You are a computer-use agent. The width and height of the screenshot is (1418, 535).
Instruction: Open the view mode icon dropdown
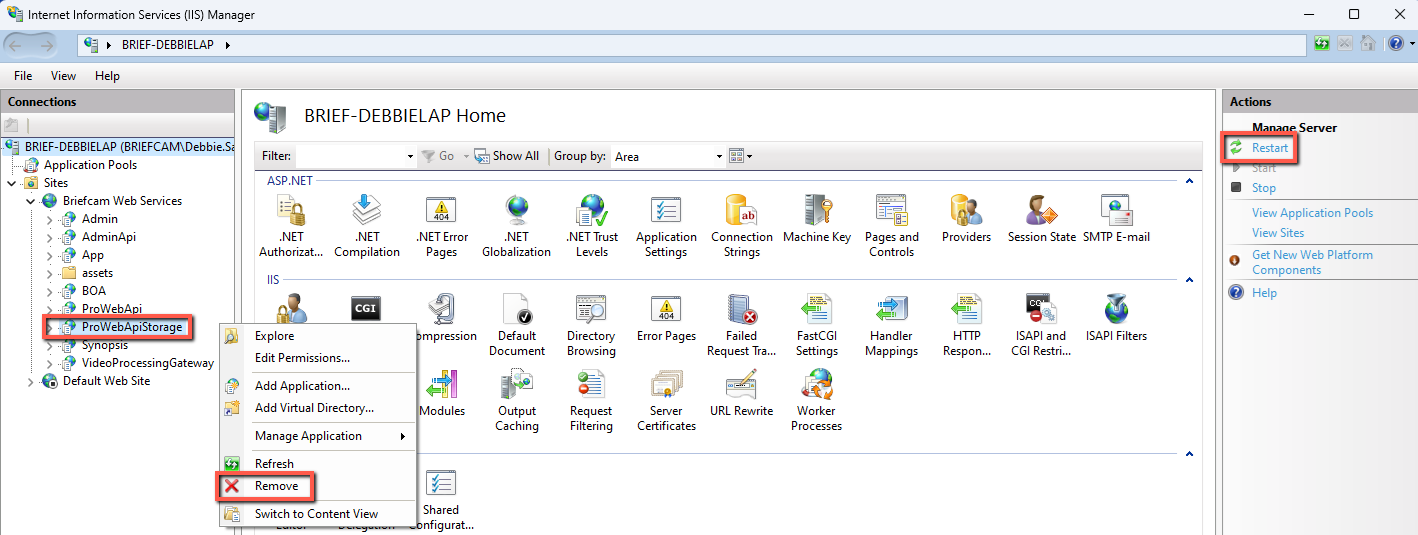click(740, 156)
